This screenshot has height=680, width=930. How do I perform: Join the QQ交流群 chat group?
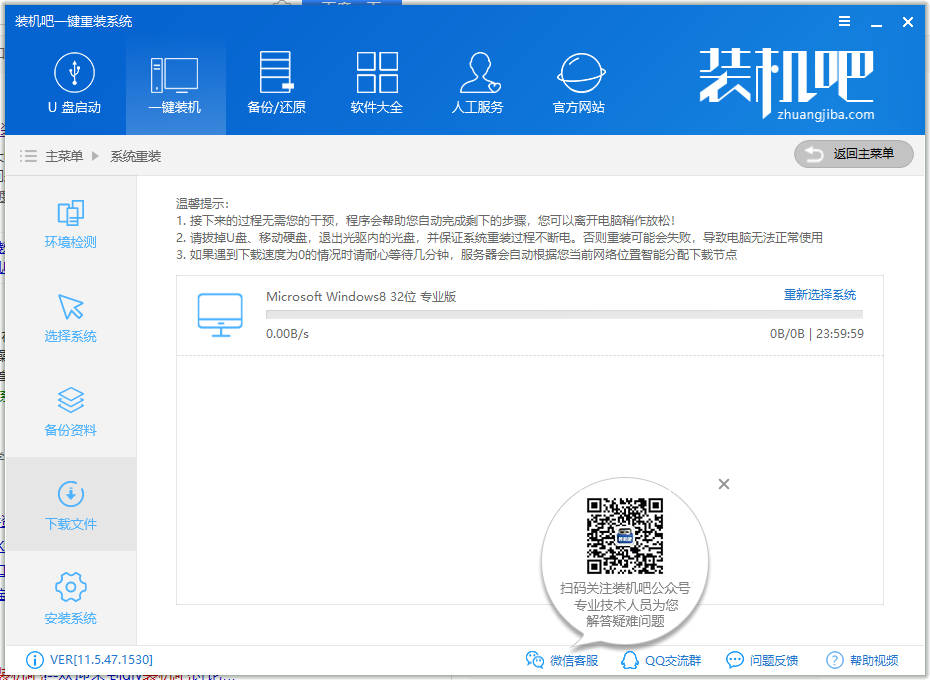click(x=661, y=660)
